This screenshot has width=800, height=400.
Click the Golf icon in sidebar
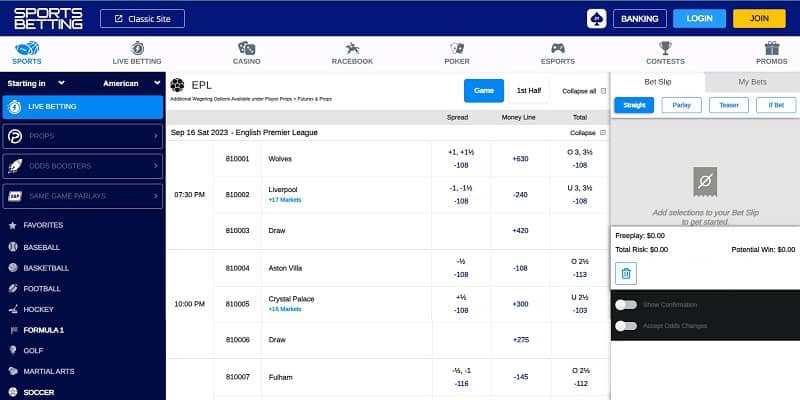[13, 351]
